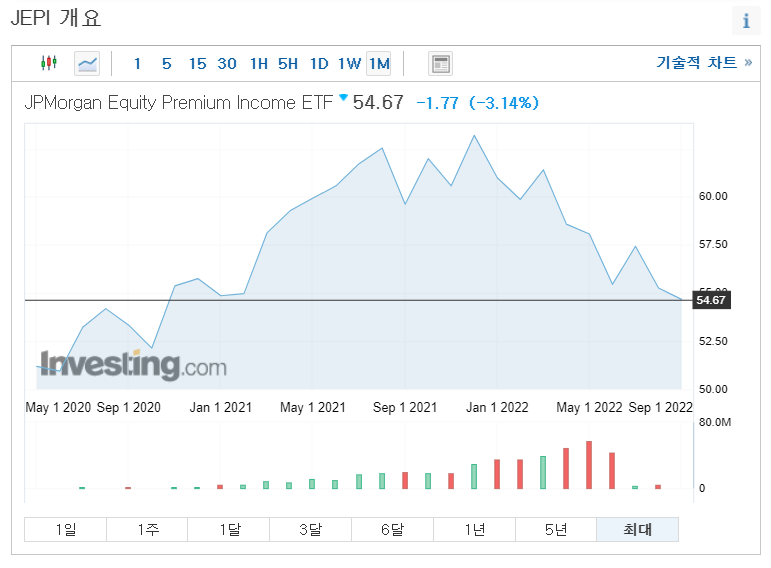Image resolution: width=771 pixels, height=568 pixels.
Task: Choose the 1D interval
Action: (319, 63)
